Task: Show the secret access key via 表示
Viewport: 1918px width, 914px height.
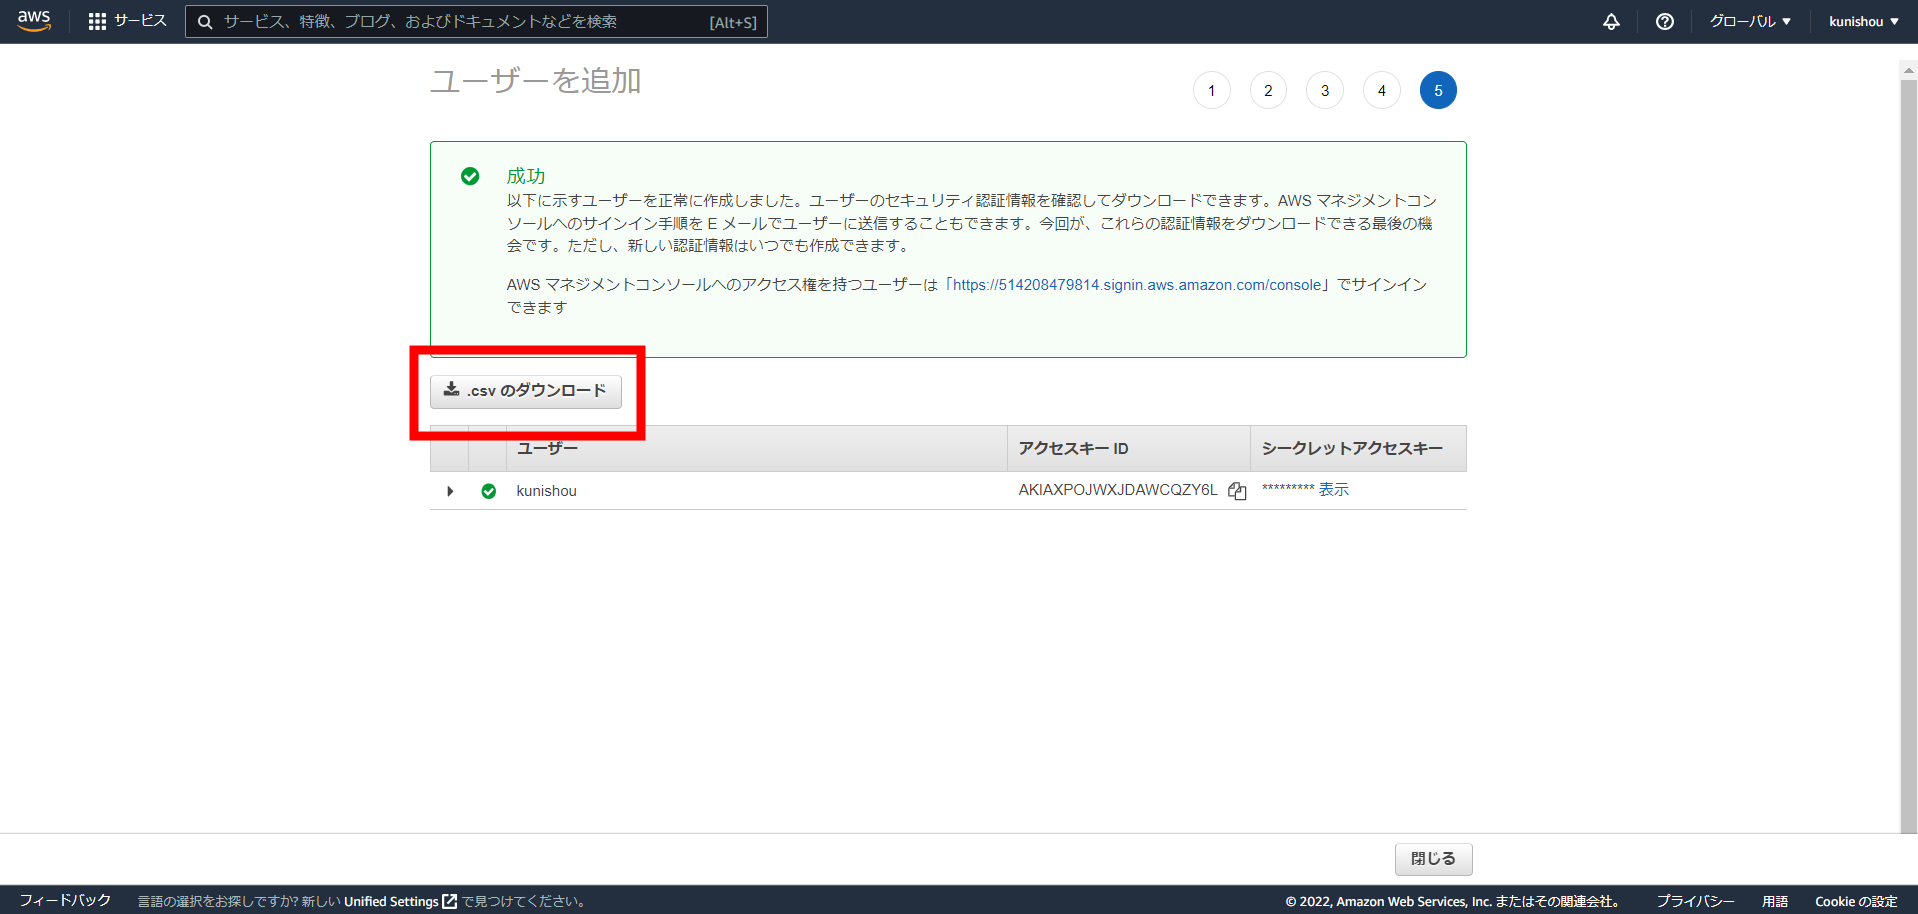Action: 1334,489
